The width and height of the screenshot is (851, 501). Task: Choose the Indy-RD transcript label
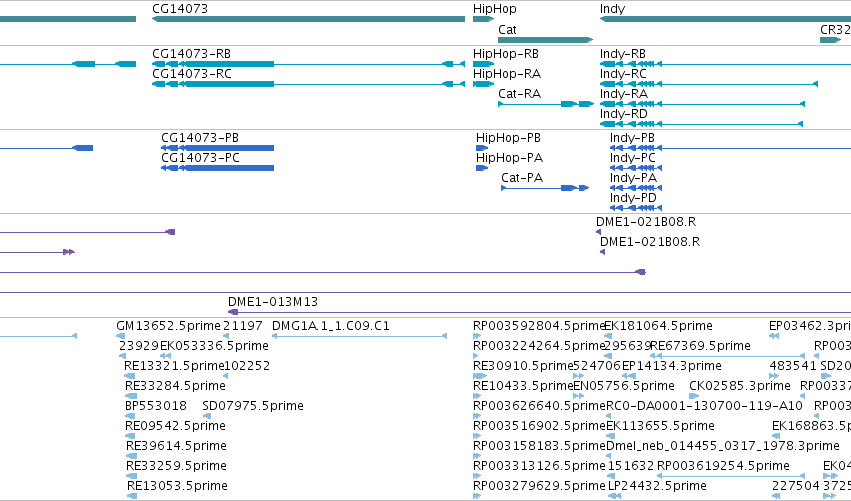coord(624,115)
